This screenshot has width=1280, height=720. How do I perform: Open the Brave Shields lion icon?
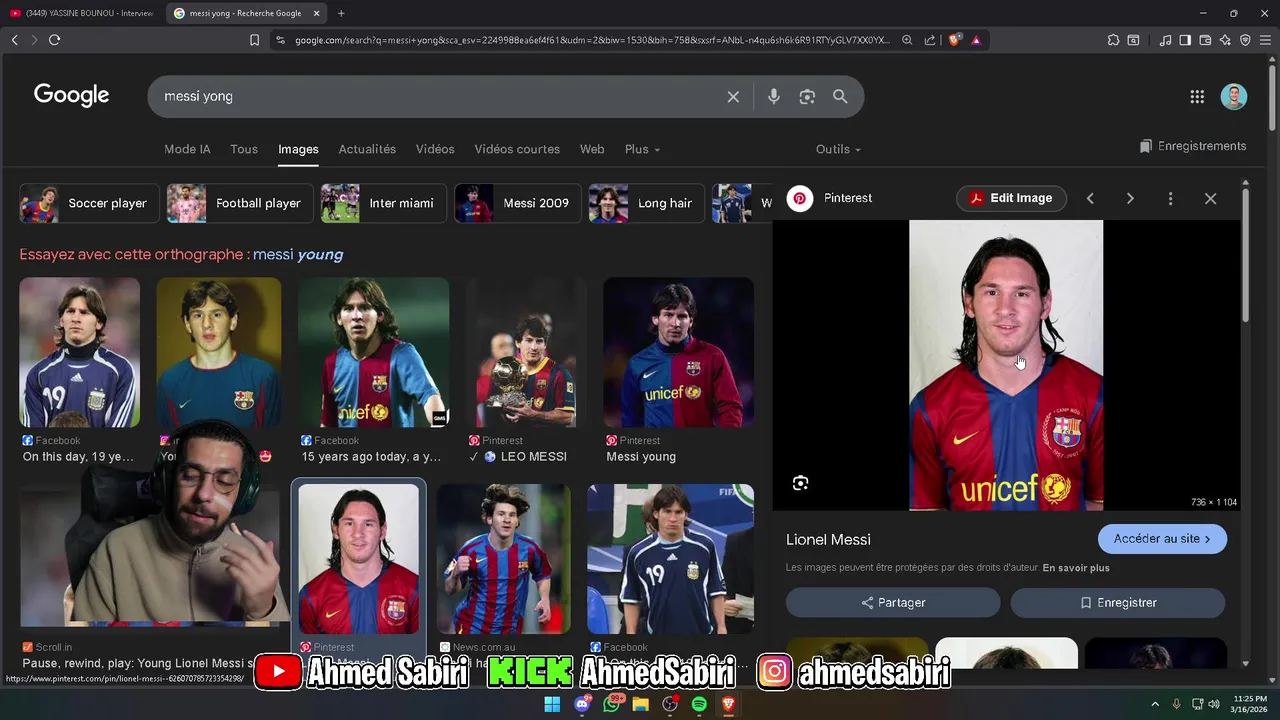coord(954,40)
